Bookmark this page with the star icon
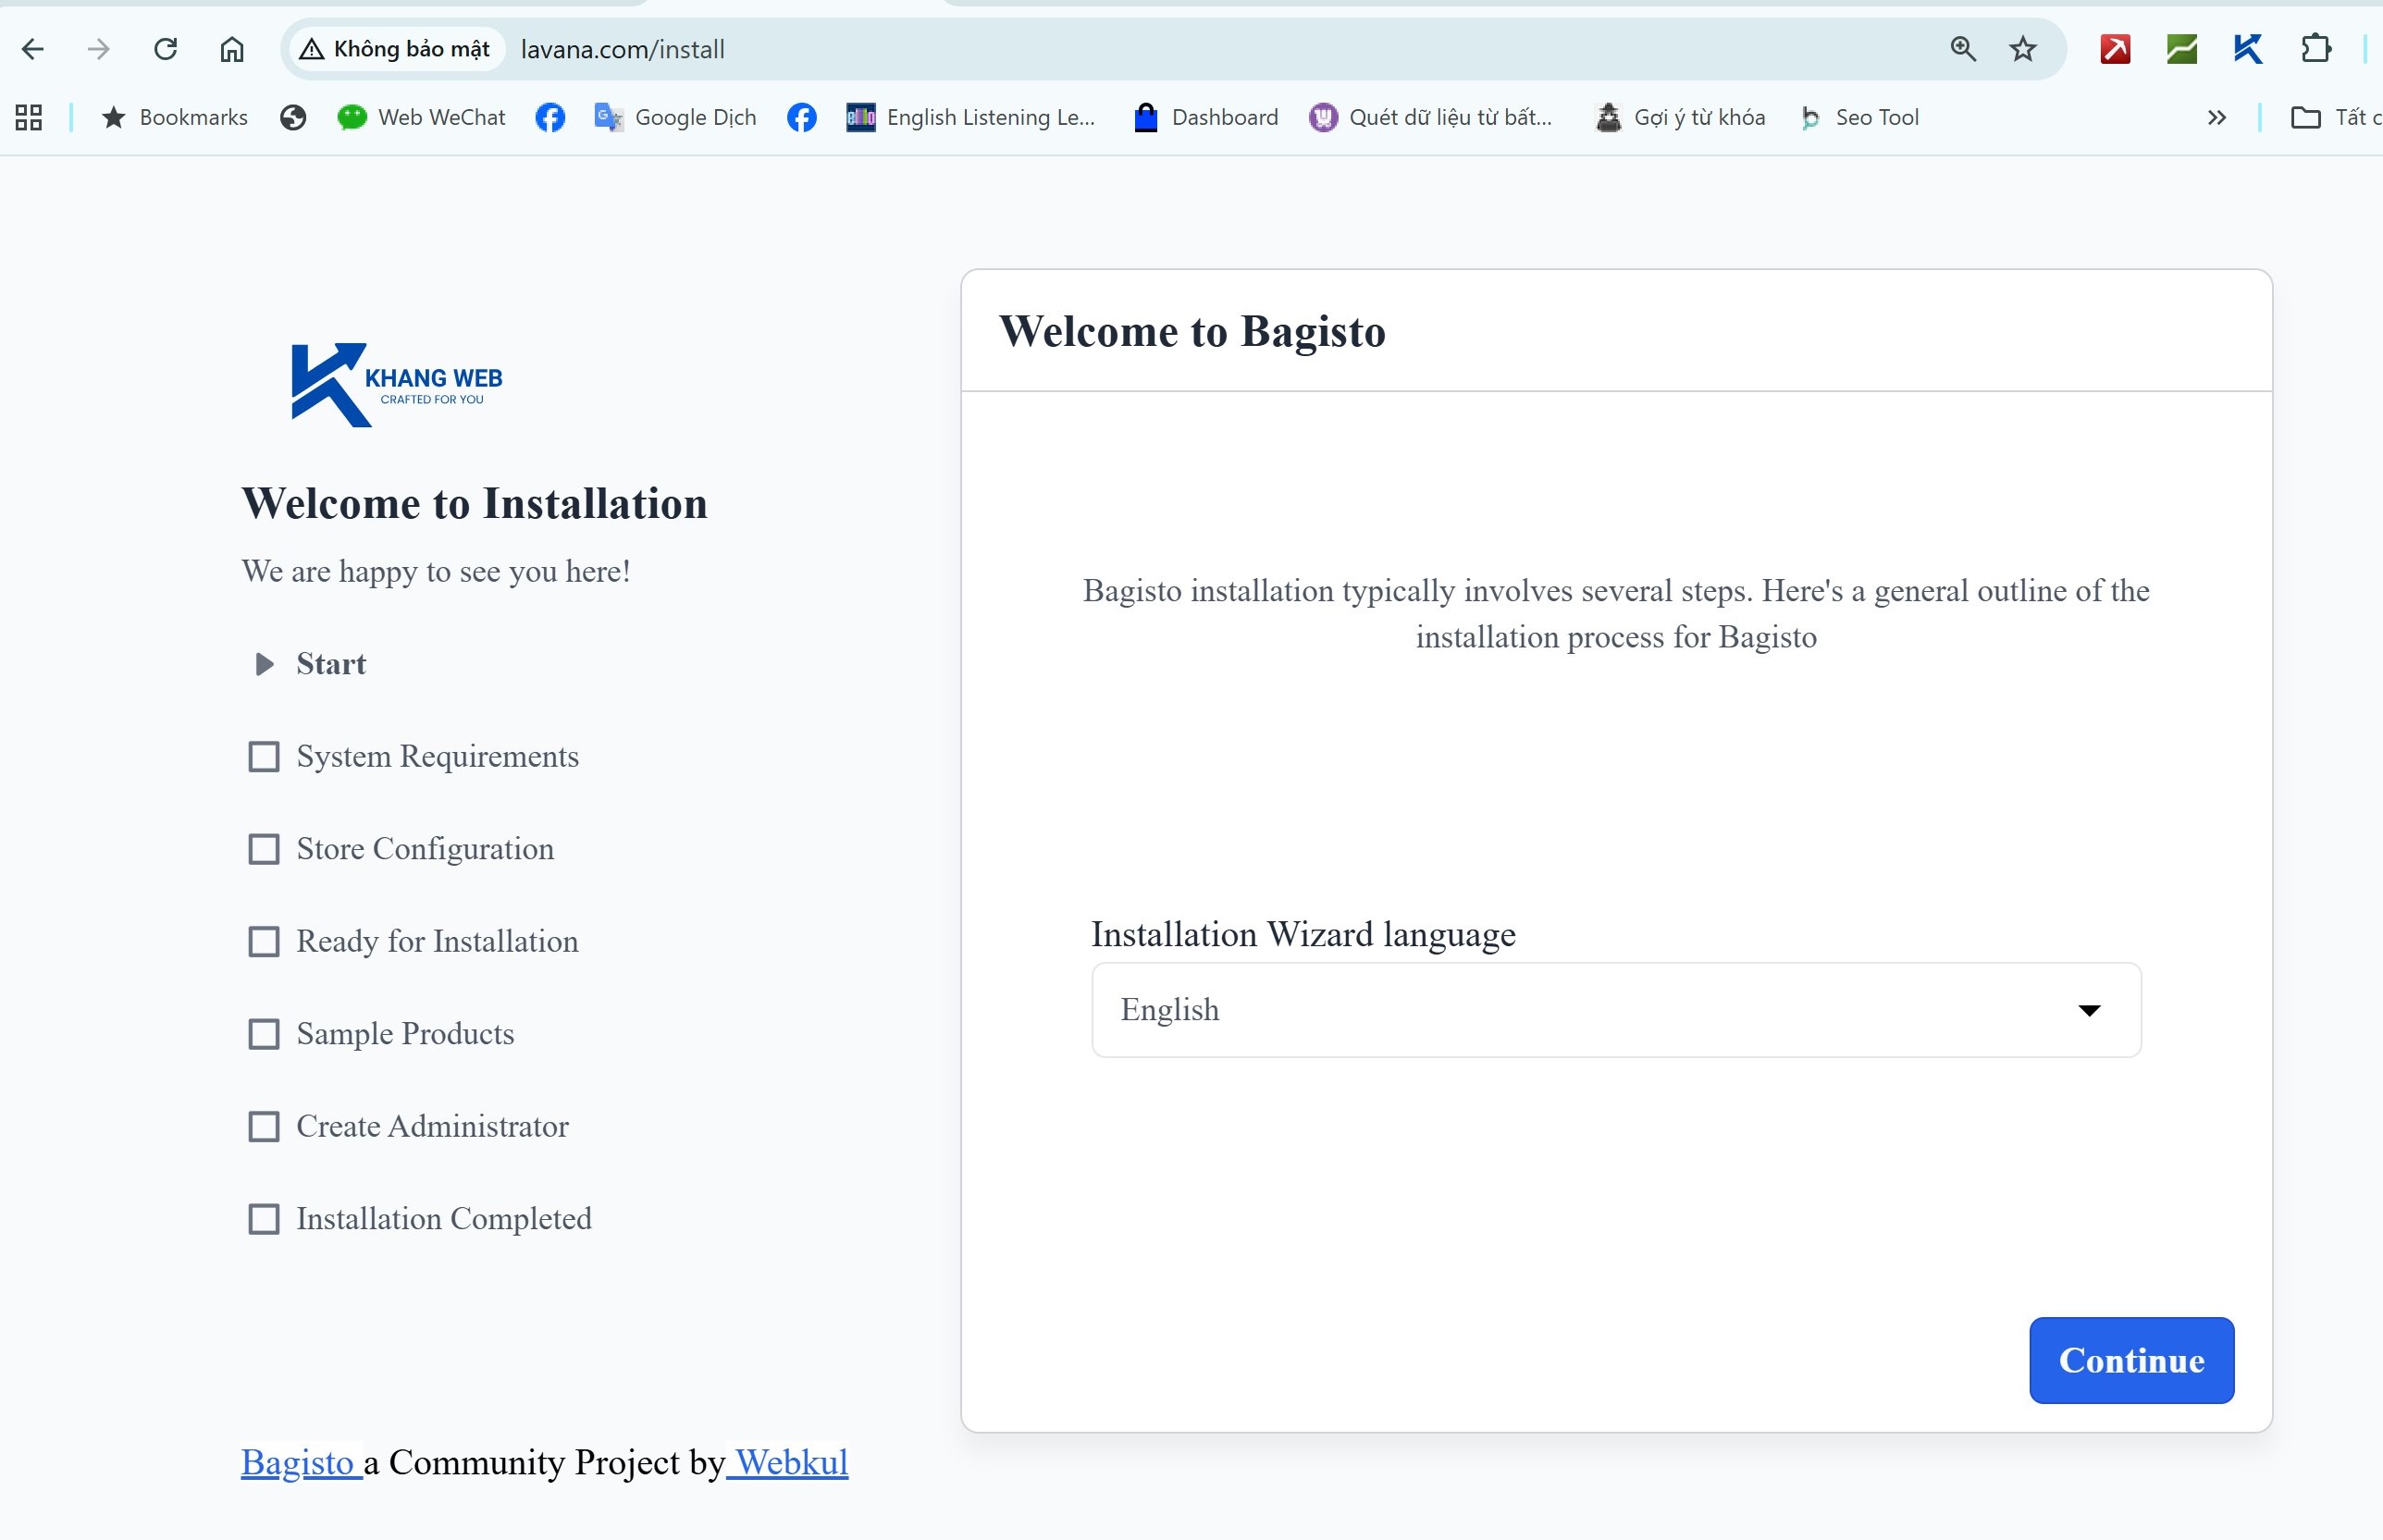2383x1540 pixels. click(x=2022, y=49)
